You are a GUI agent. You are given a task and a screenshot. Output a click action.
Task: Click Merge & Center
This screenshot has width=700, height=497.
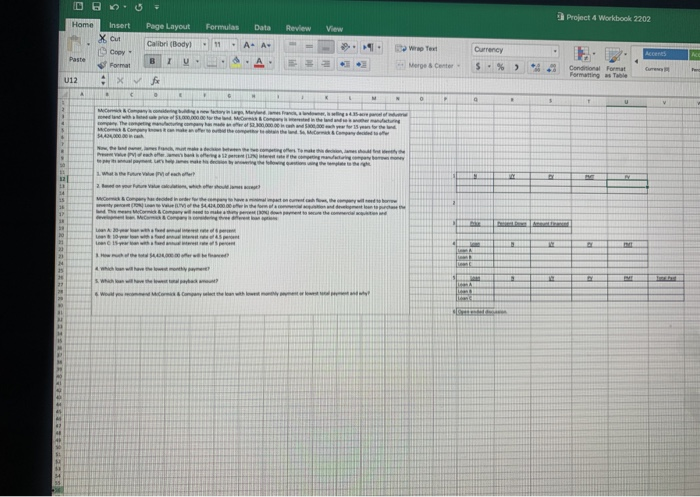point(425,66)
